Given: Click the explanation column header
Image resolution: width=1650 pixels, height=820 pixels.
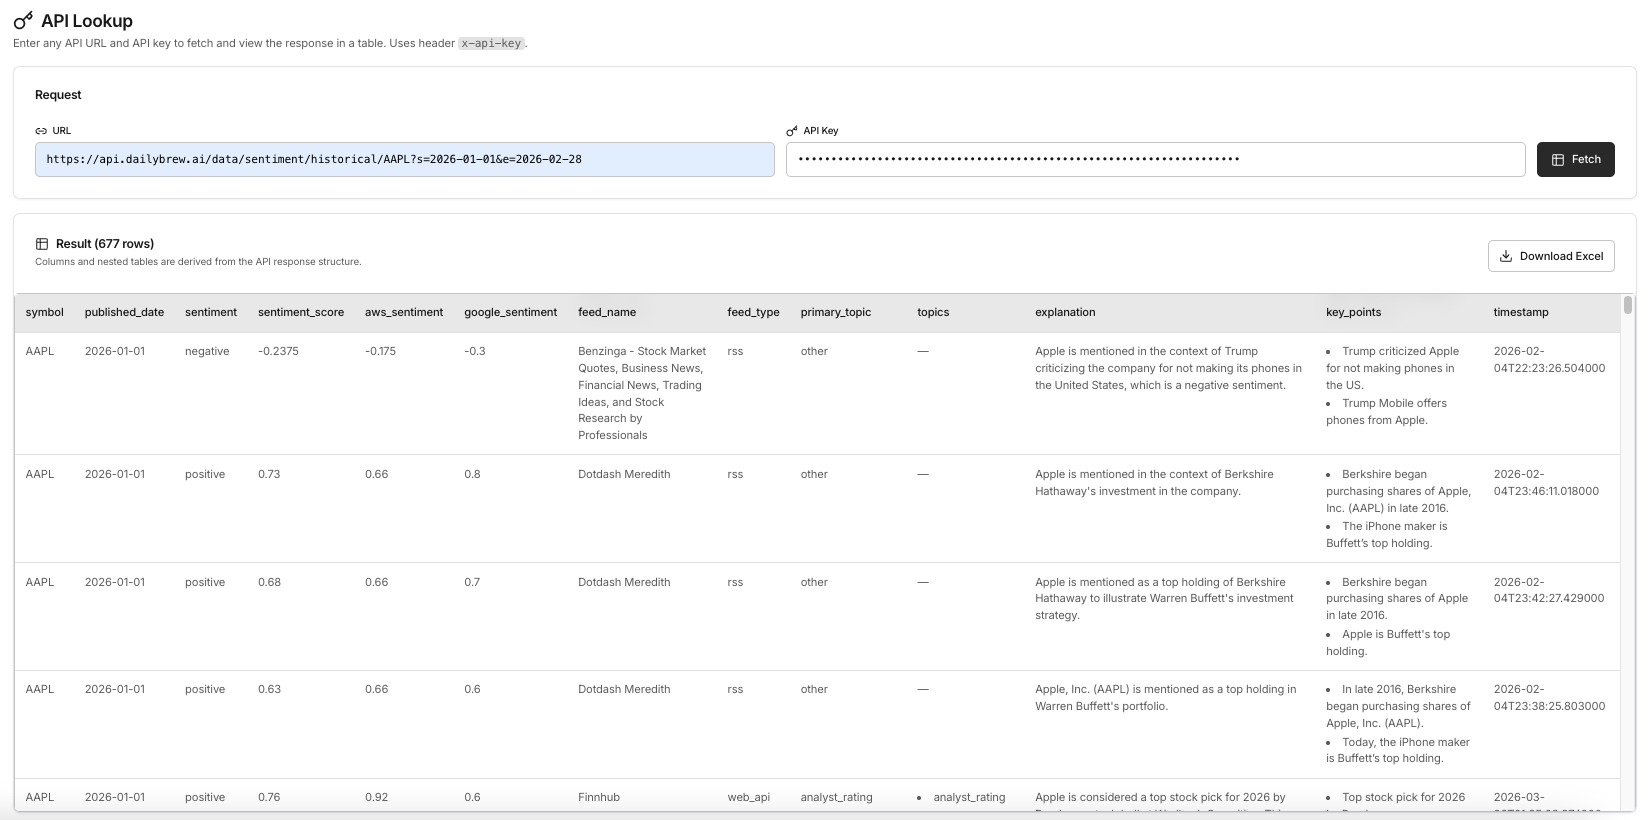Looking at the screenshot, I should pyautogui.click(x=1065, y=312).
